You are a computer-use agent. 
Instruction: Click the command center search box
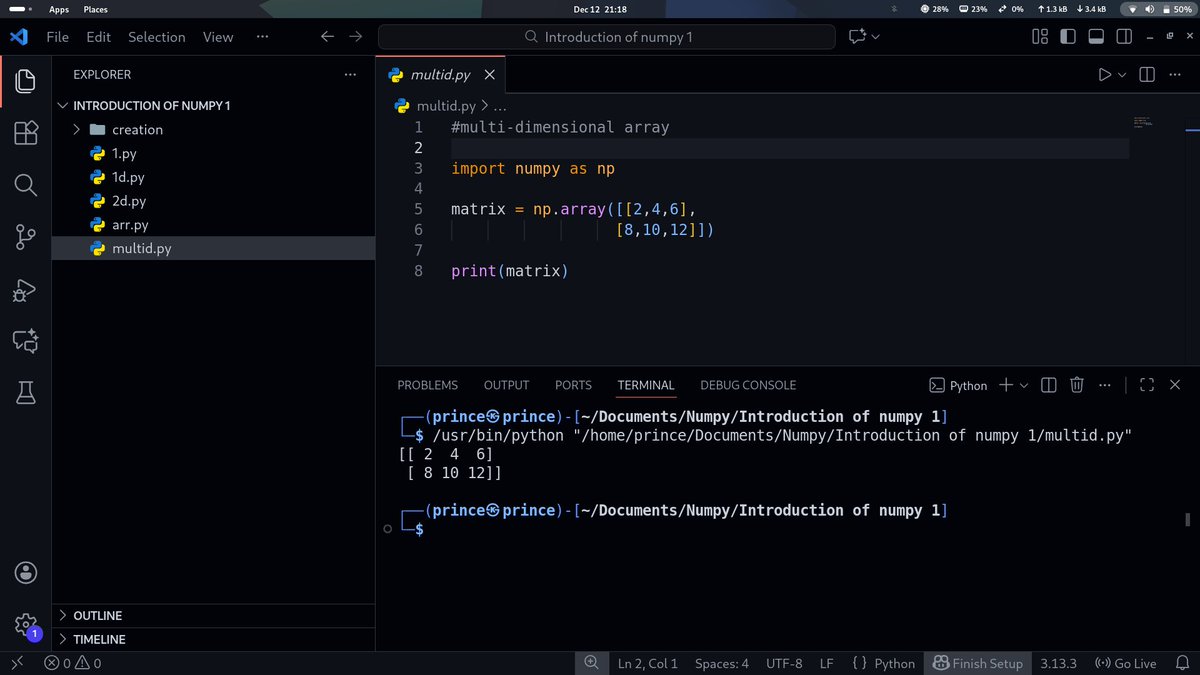[x=607, y=37]
